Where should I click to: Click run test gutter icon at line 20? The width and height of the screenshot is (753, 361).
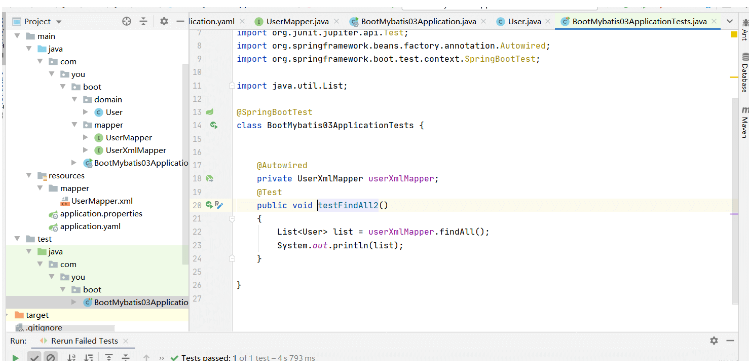coord(209,205)
